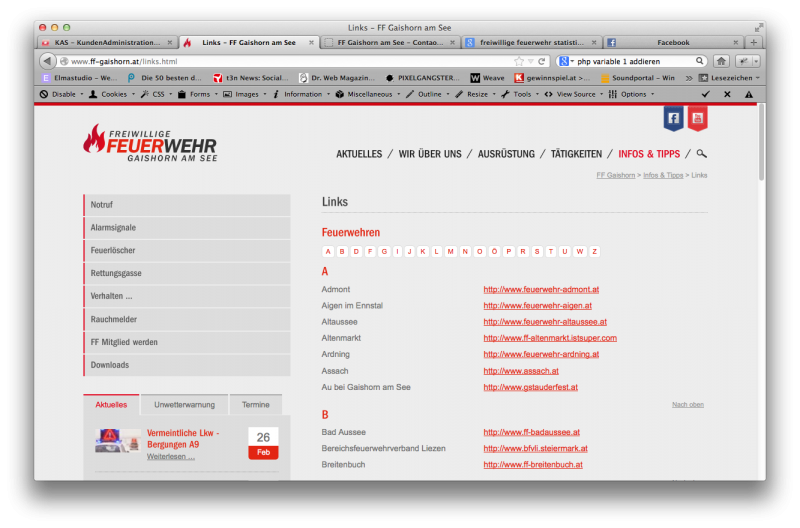Click the Nach oben link

688,405
